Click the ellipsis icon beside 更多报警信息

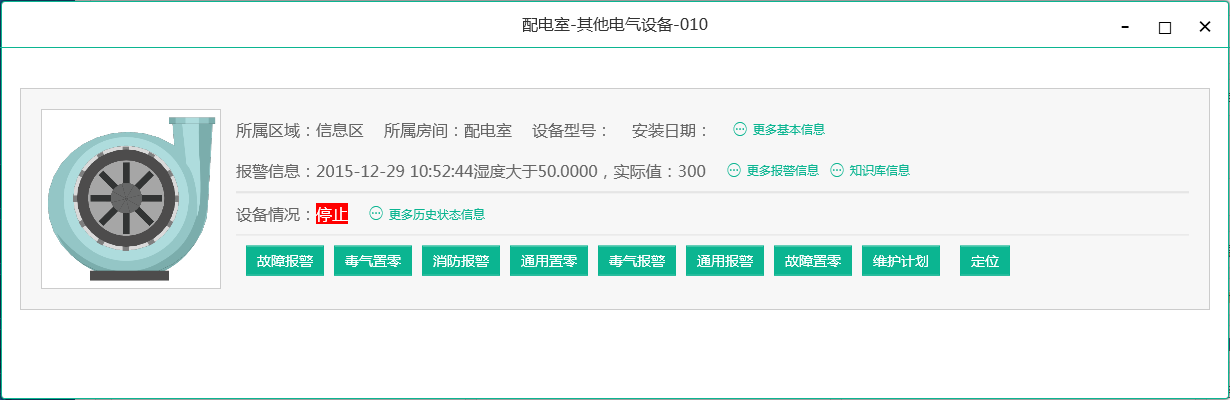pos(734,171)
